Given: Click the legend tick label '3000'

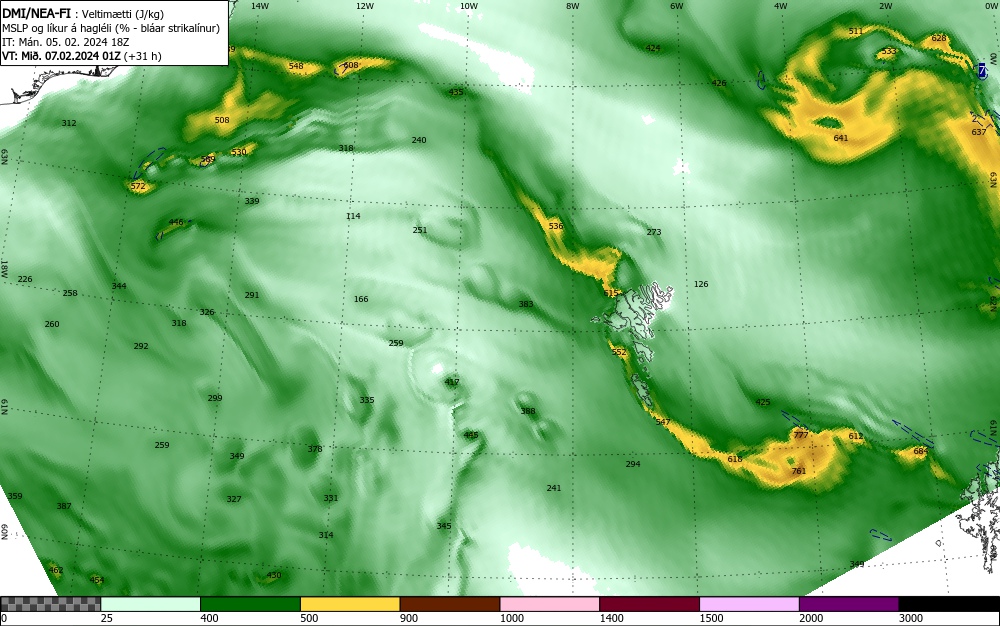Looking at the screenshot, I should coord(911,618).
